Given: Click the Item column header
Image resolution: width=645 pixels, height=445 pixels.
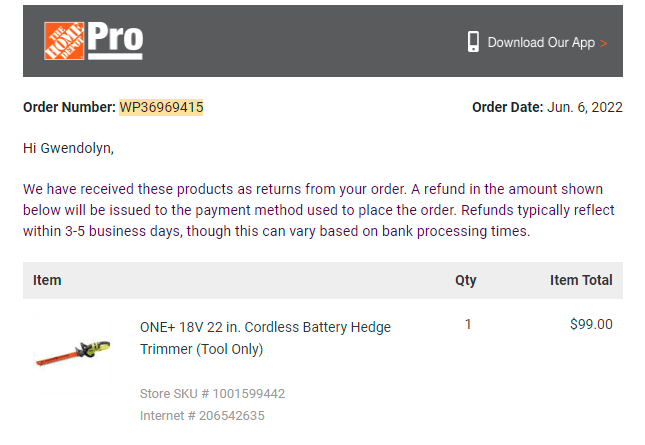Looking at the screenshot, I should tap(47, 280).
